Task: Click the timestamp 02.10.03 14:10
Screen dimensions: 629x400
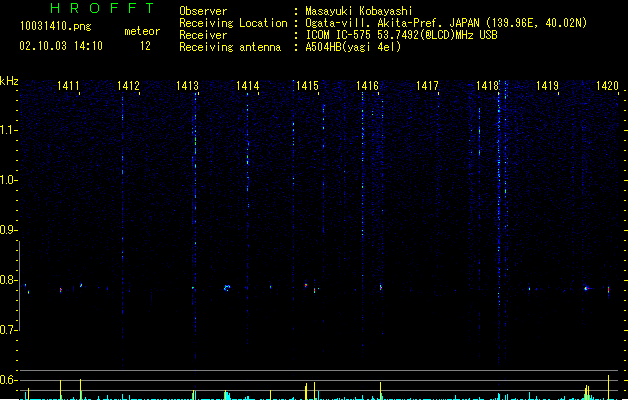Action: tap(61, 46)
